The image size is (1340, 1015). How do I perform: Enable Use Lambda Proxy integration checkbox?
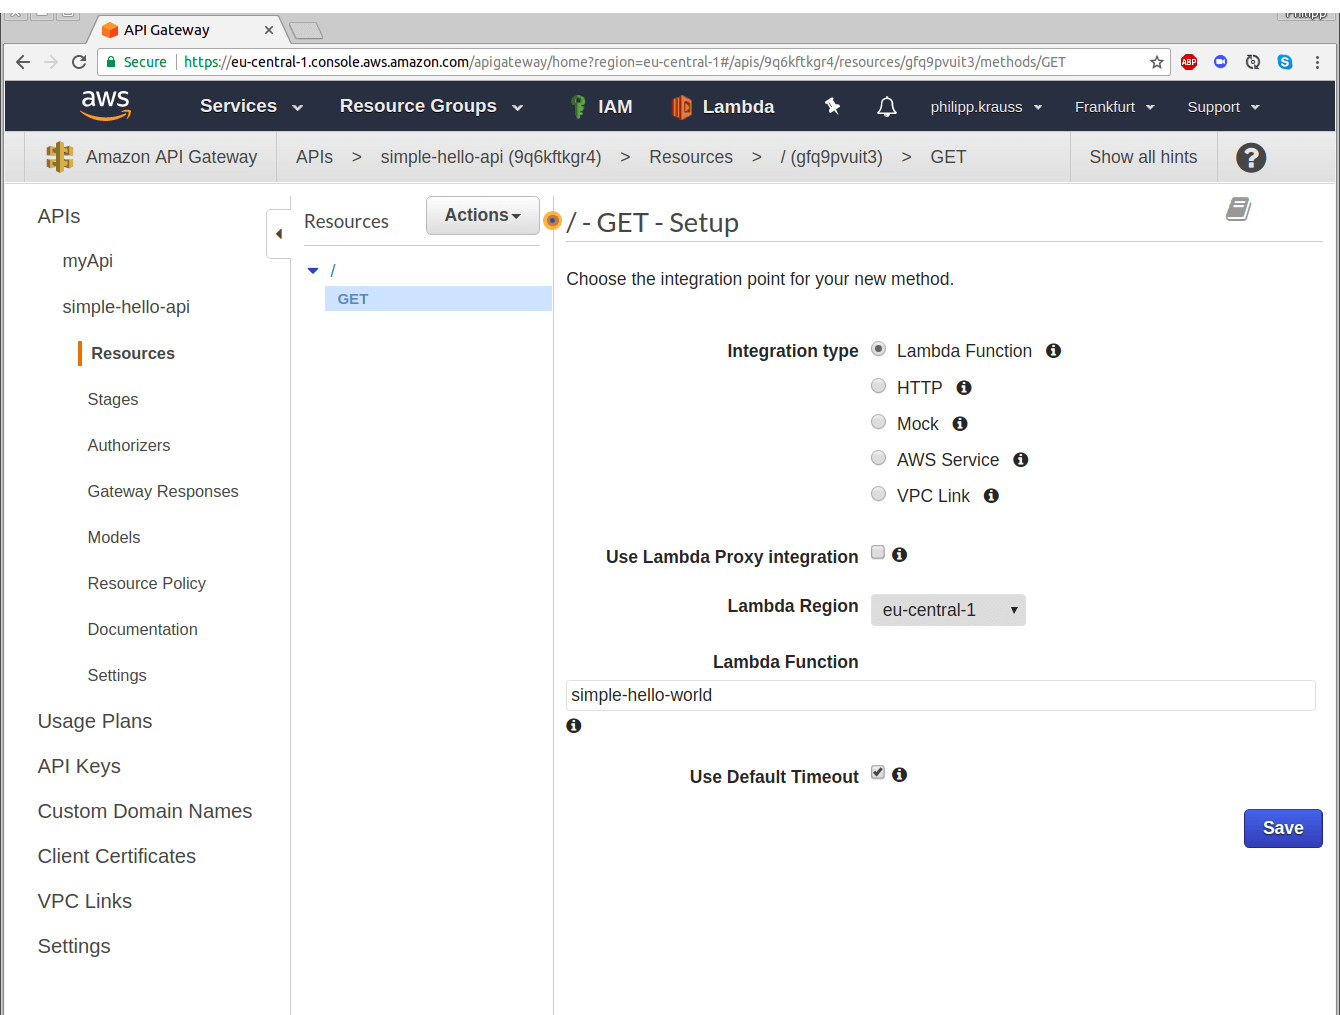click(x=878, y=553)
